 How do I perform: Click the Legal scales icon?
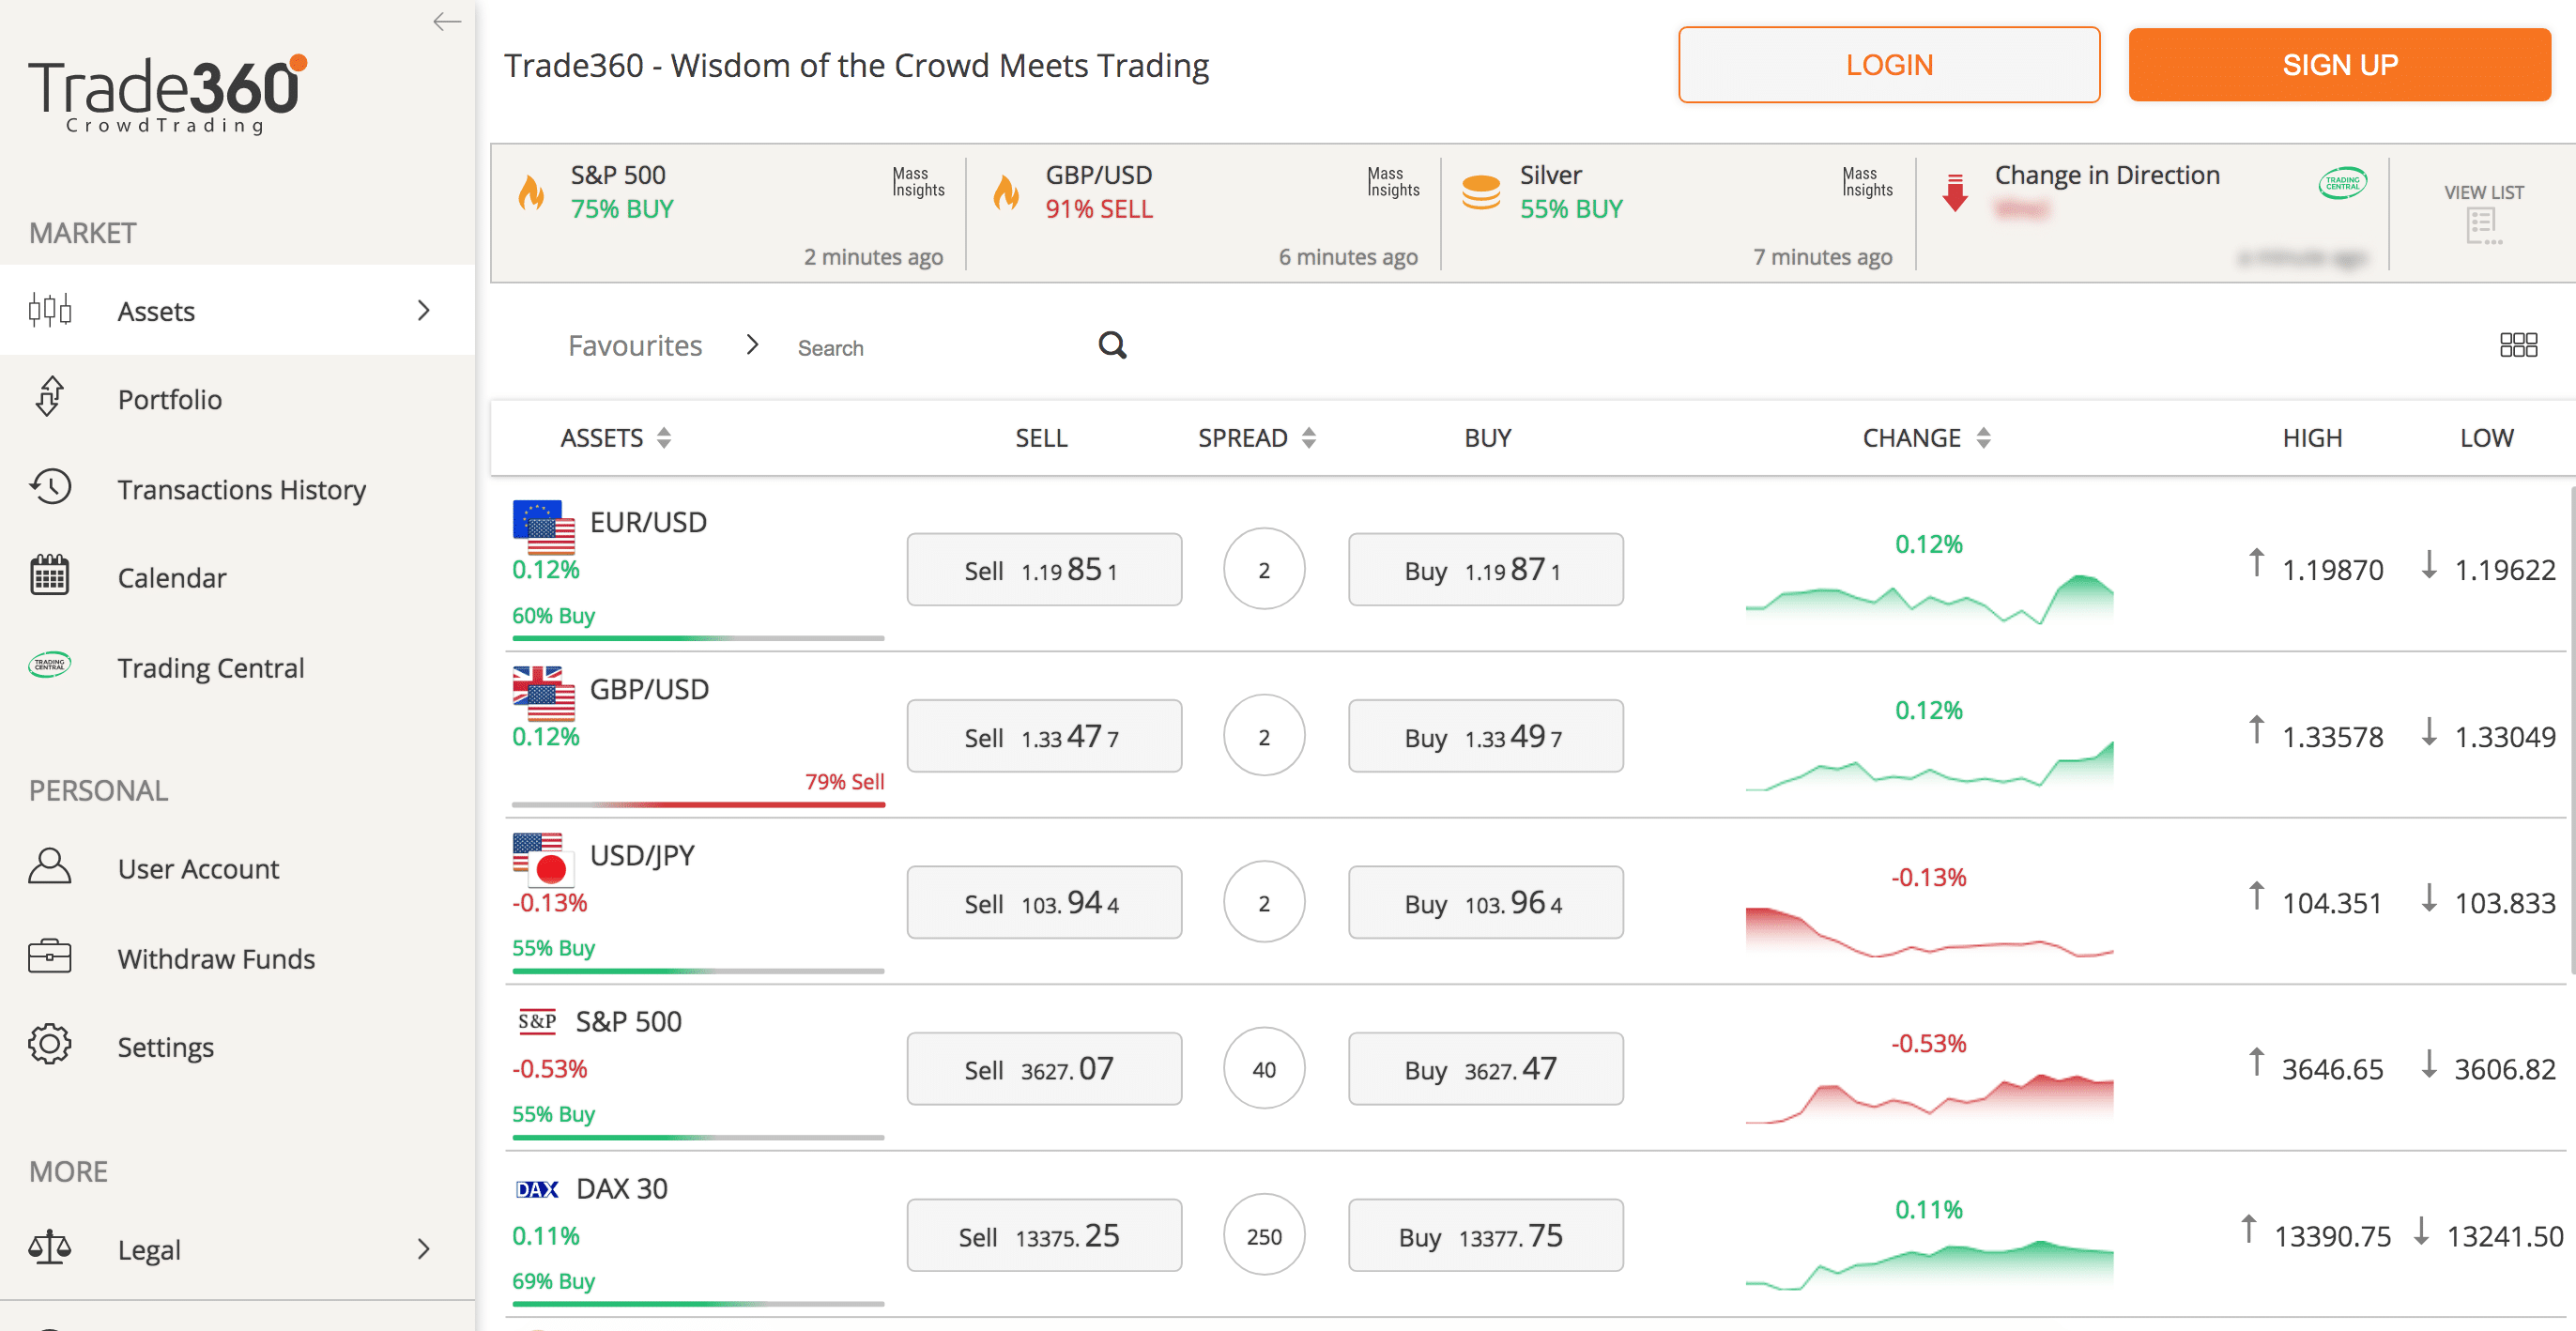(x=50, y=1248)
